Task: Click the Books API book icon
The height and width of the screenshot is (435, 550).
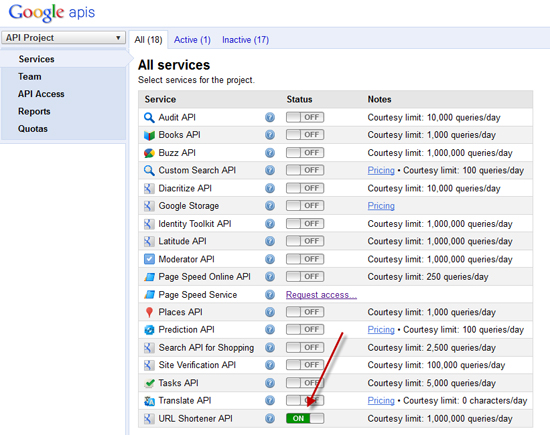Action: click(x=149, y=135)
